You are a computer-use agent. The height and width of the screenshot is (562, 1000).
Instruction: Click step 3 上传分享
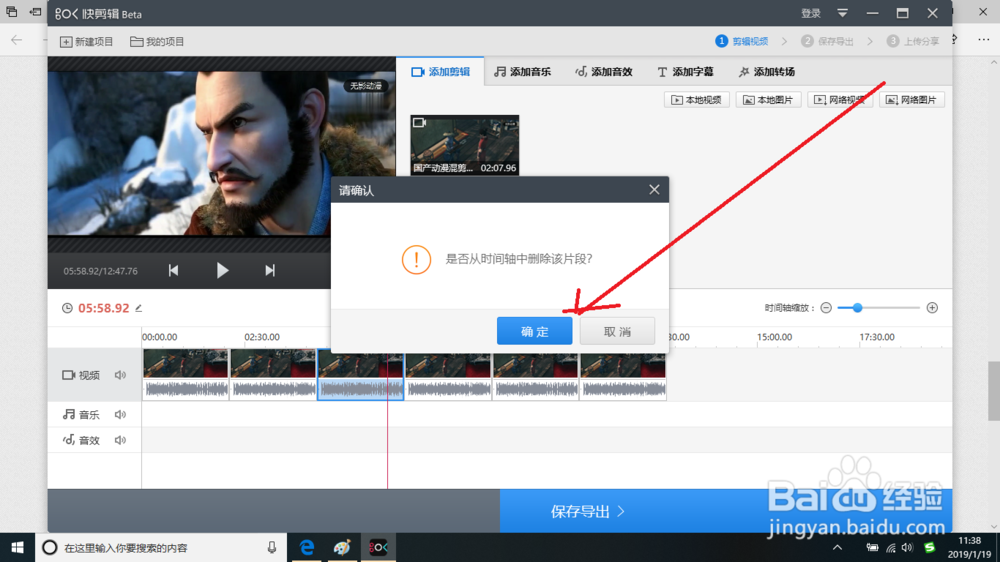pyautogui.click(x=913, y=41)
